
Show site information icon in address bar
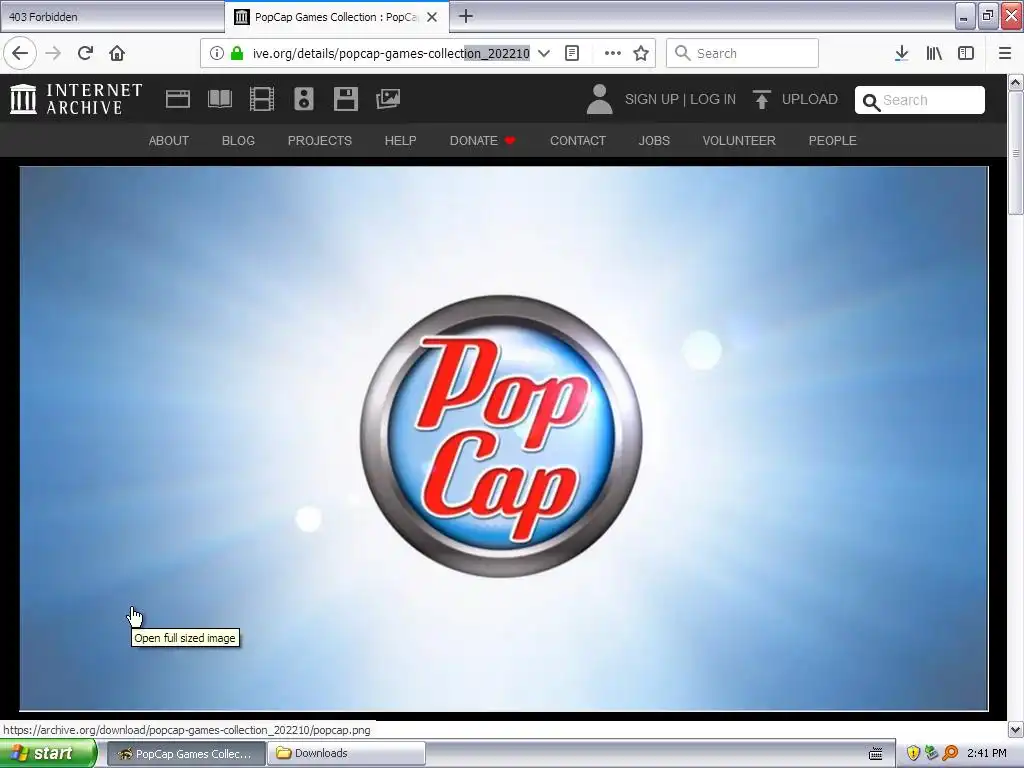pos(217,53)
